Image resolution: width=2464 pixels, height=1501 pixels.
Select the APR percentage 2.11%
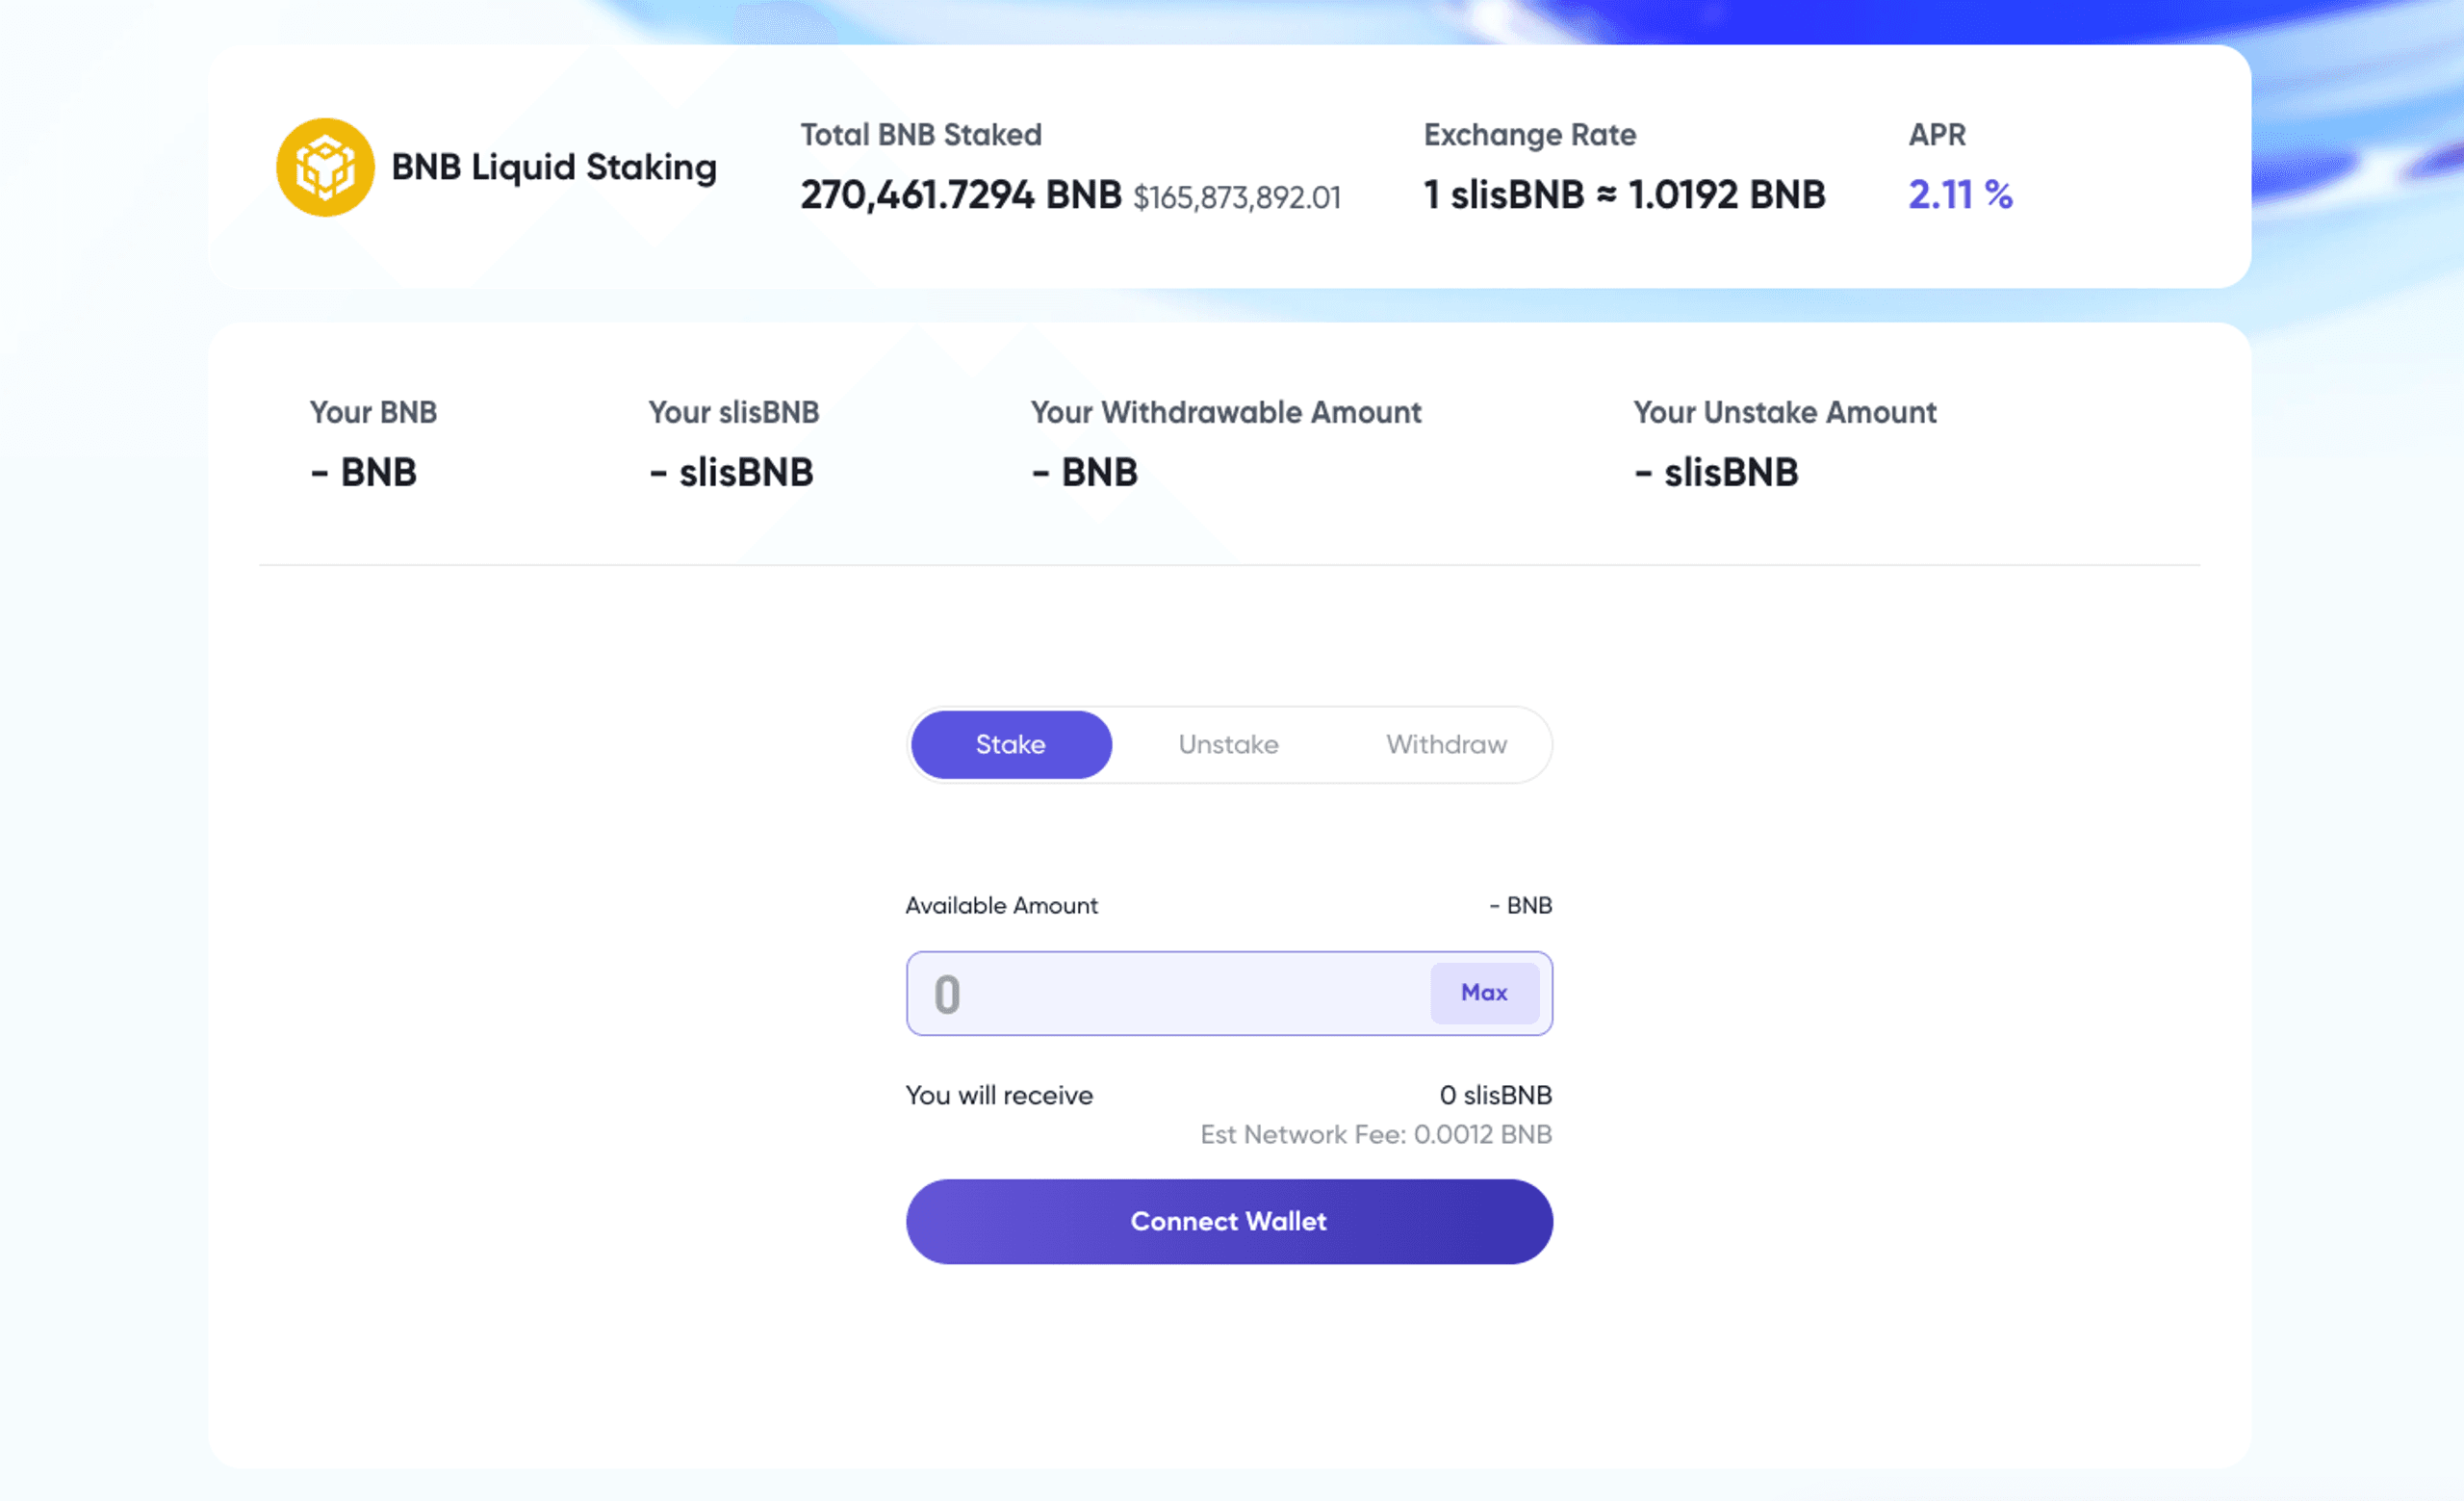(x=1959, y=196)
